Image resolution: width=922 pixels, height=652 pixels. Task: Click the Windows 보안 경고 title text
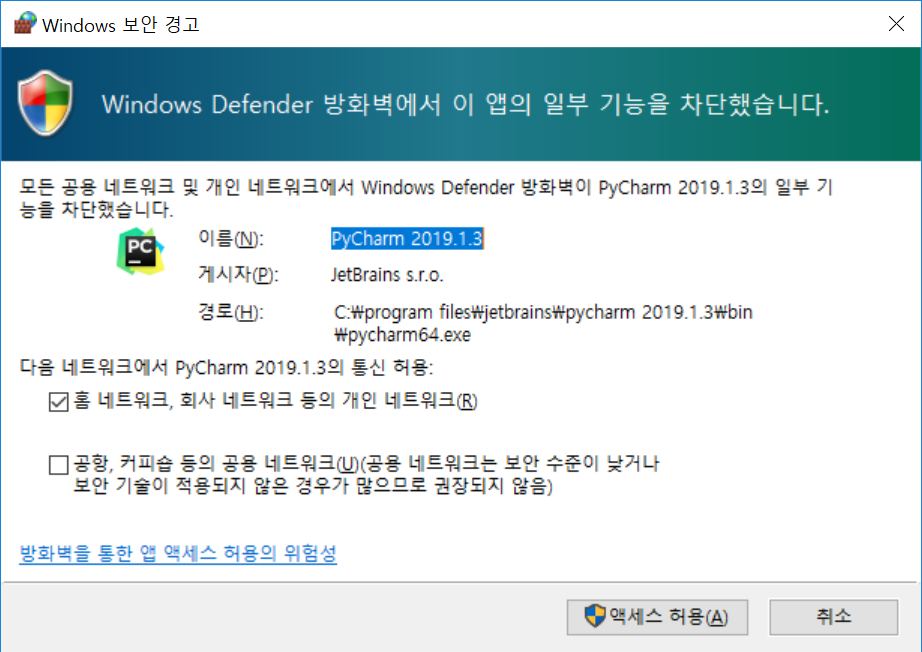(121, 25)
